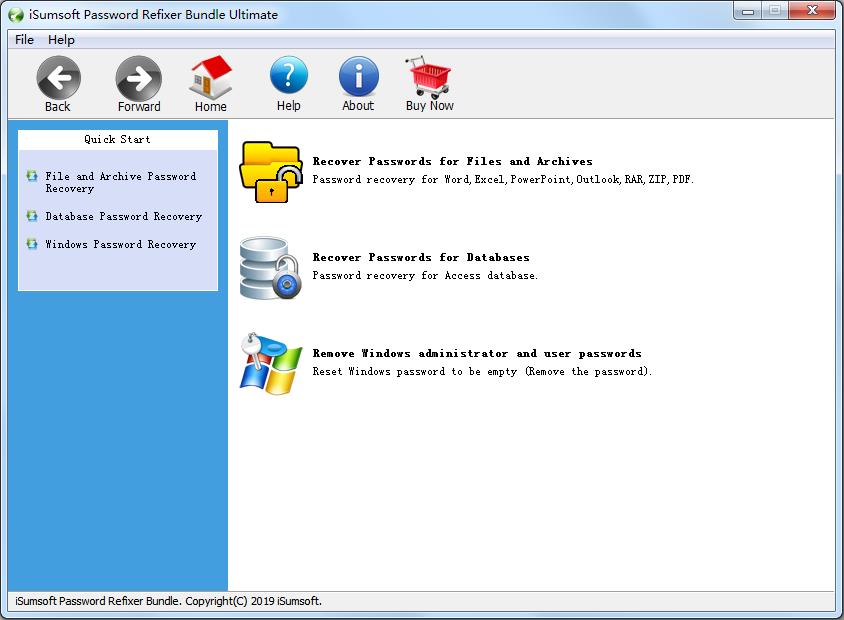Open the File menu
The image size is (844, 620).
pyautogui.click(x=24, y=40)
